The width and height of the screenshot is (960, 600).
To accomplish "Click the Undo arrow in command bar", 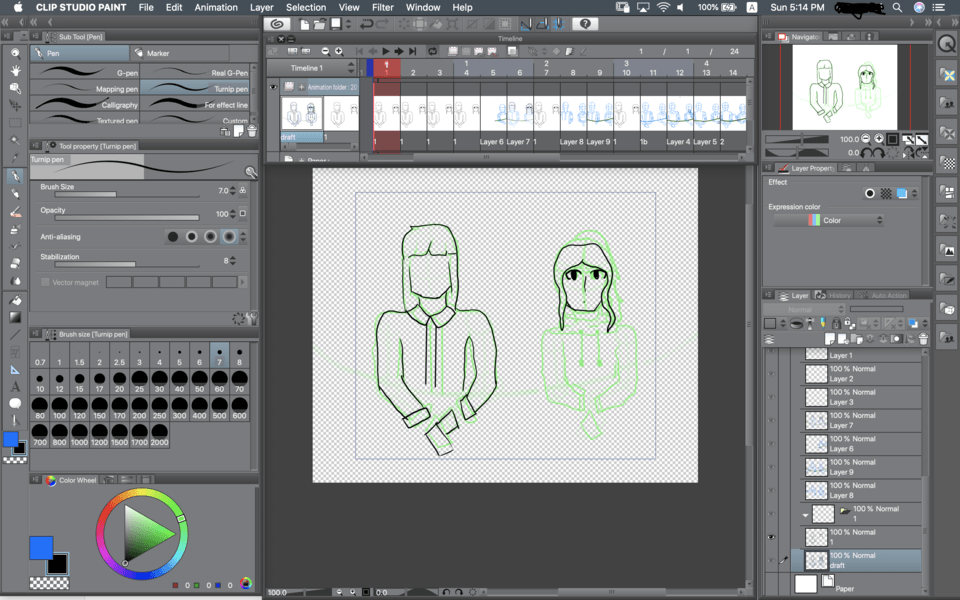I will tap(366, 24).
